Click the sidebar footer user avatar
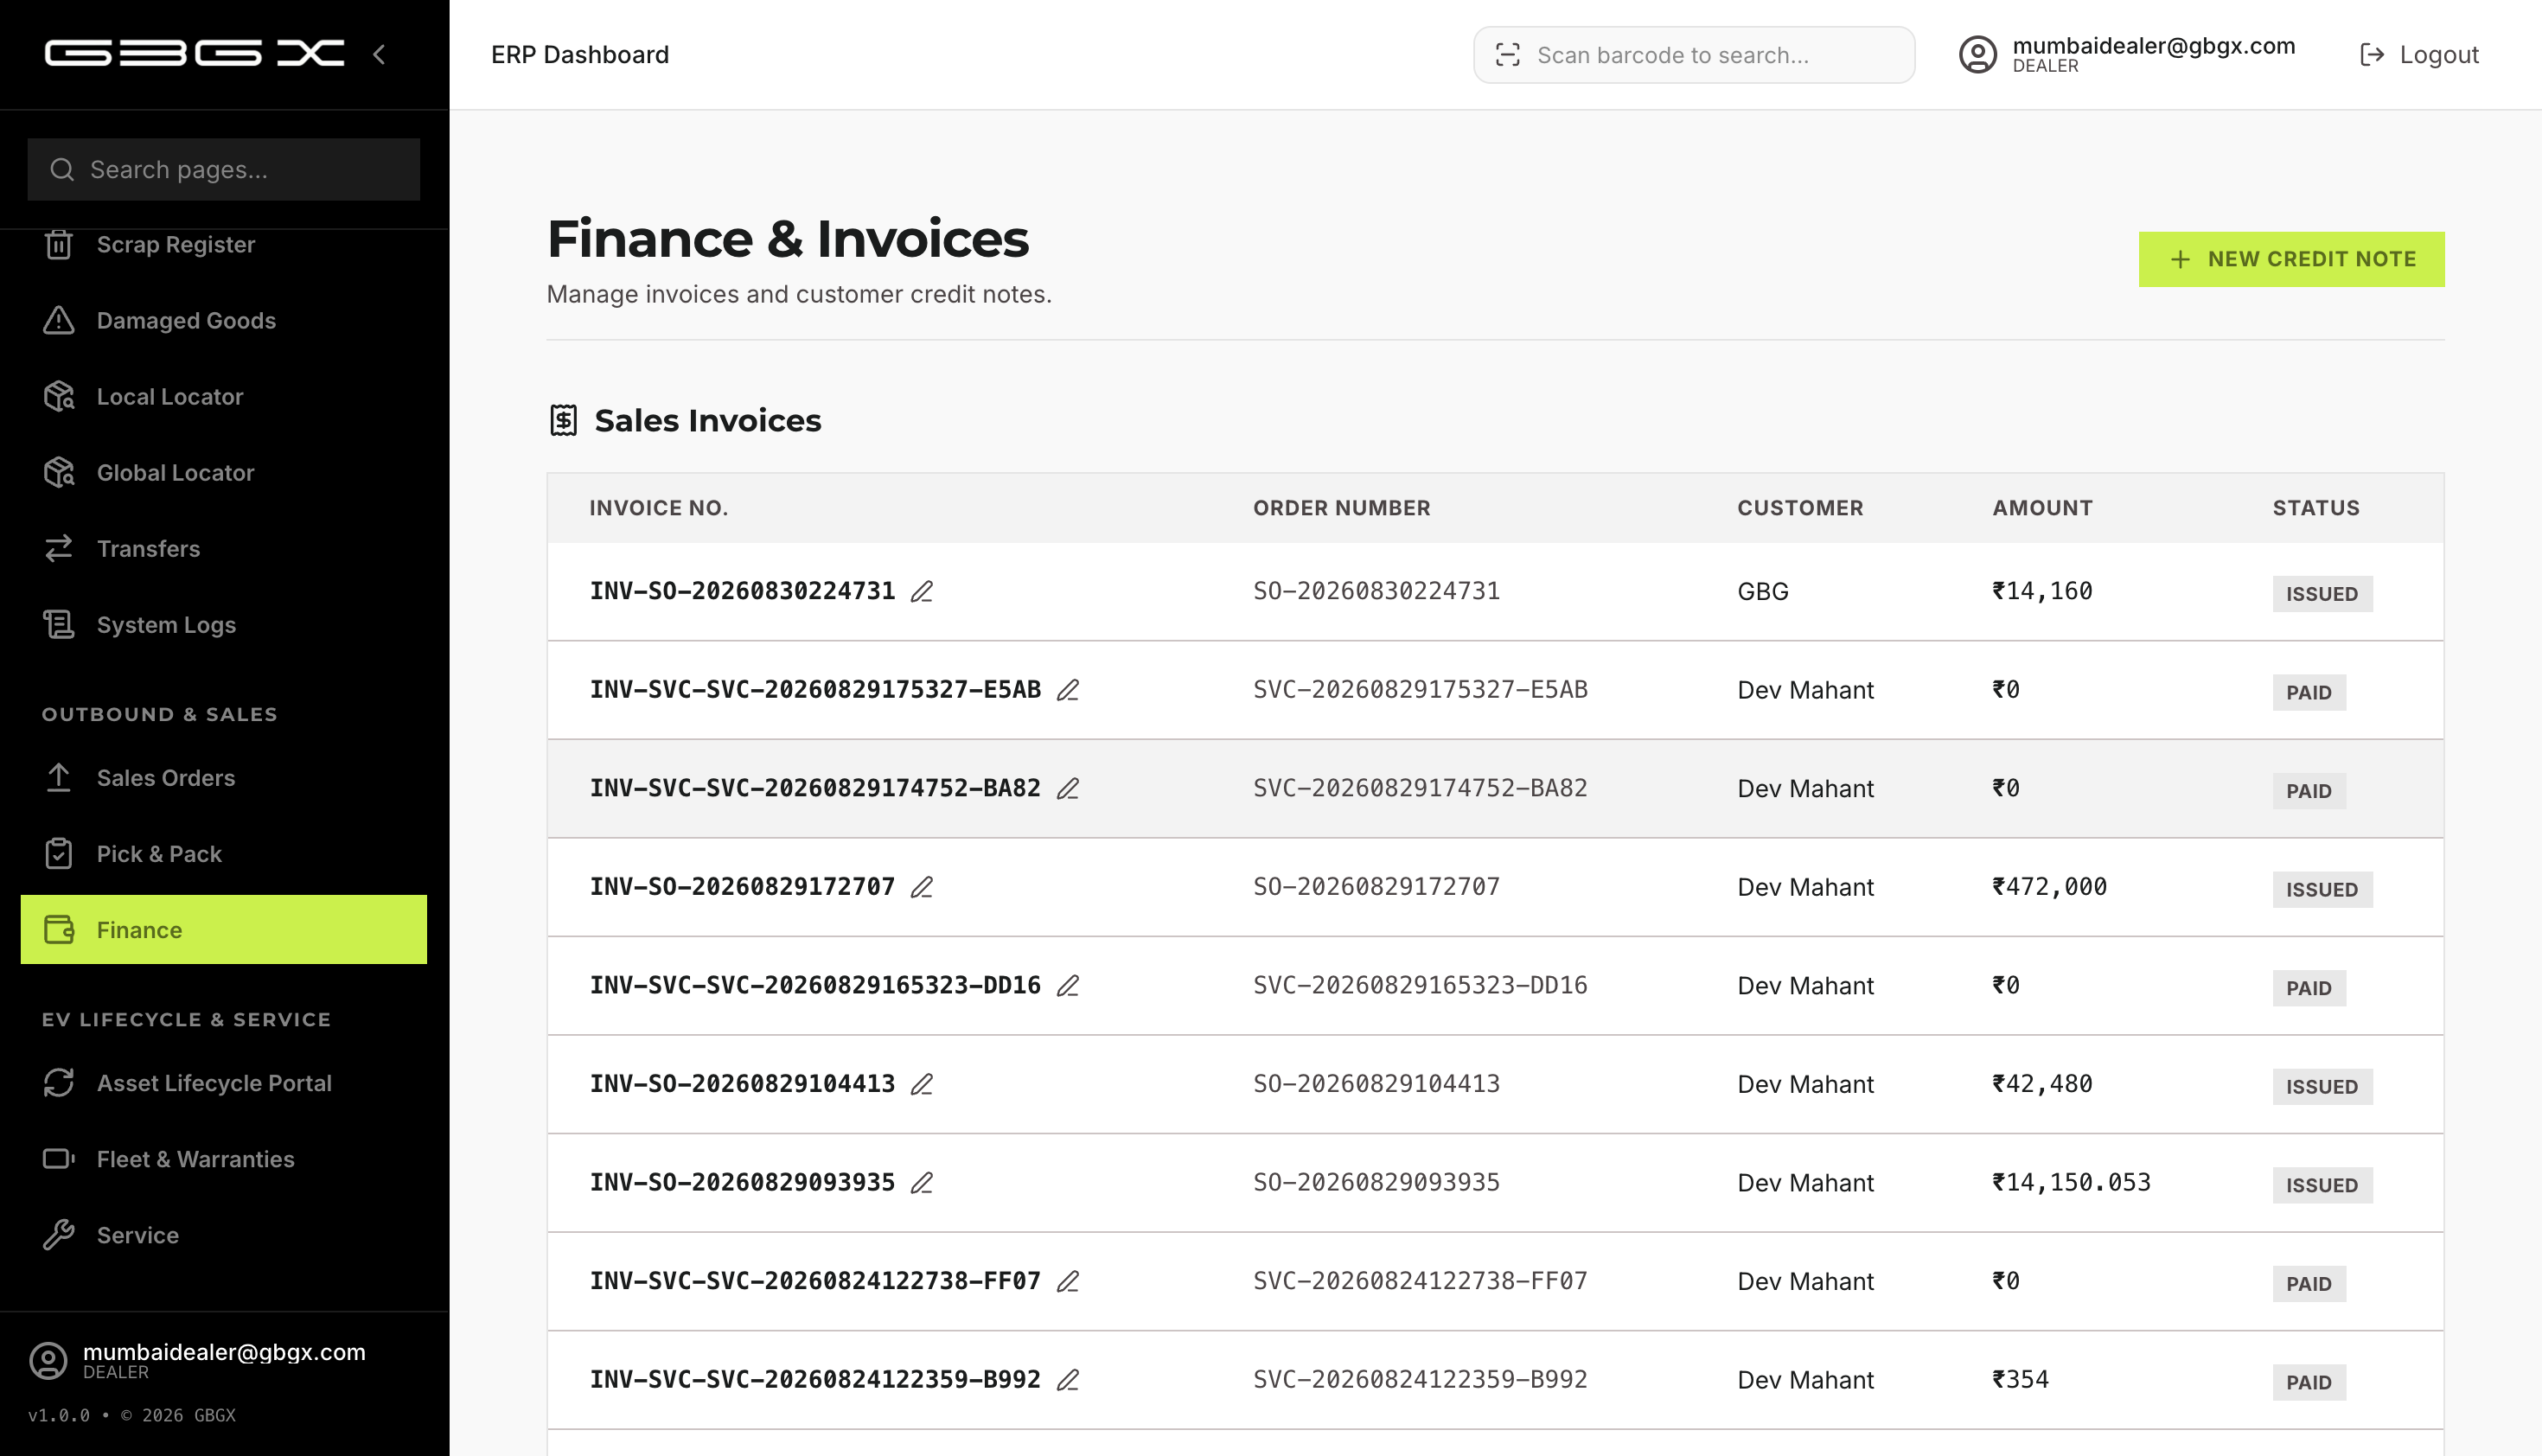The width and height of the screenshot is (2542, 1456). click(x=47, y=1360)
